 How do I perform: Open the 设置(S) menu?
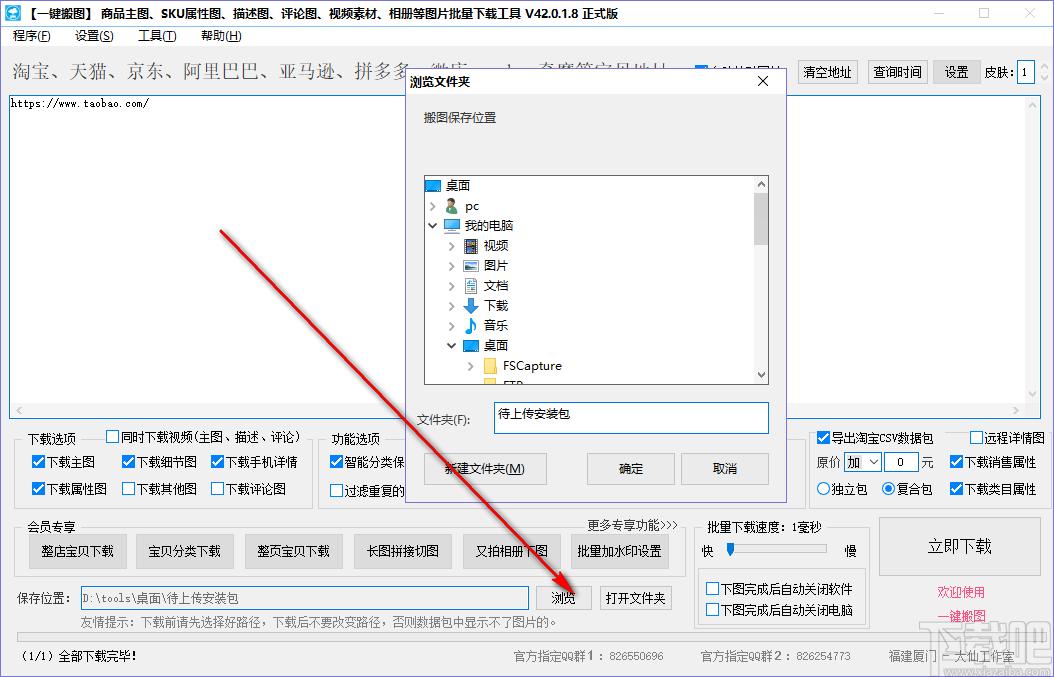pyautogui.click(x=94, y=36)
